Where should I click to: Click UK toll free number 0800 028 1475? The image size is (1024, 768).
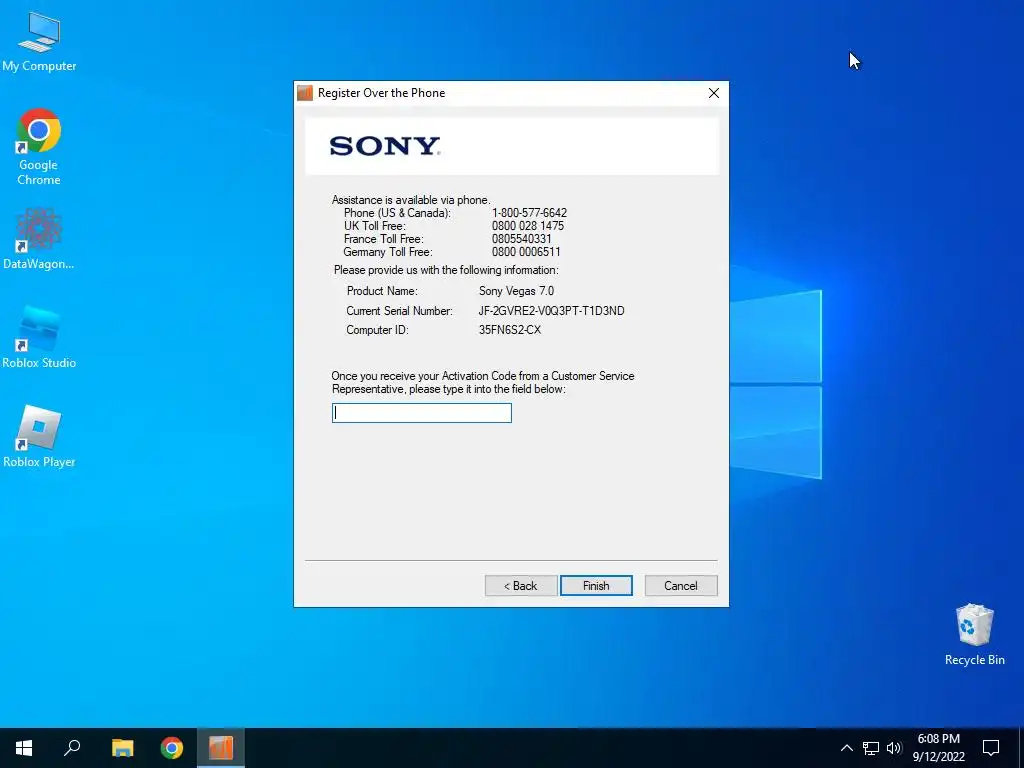coord(528,226)
